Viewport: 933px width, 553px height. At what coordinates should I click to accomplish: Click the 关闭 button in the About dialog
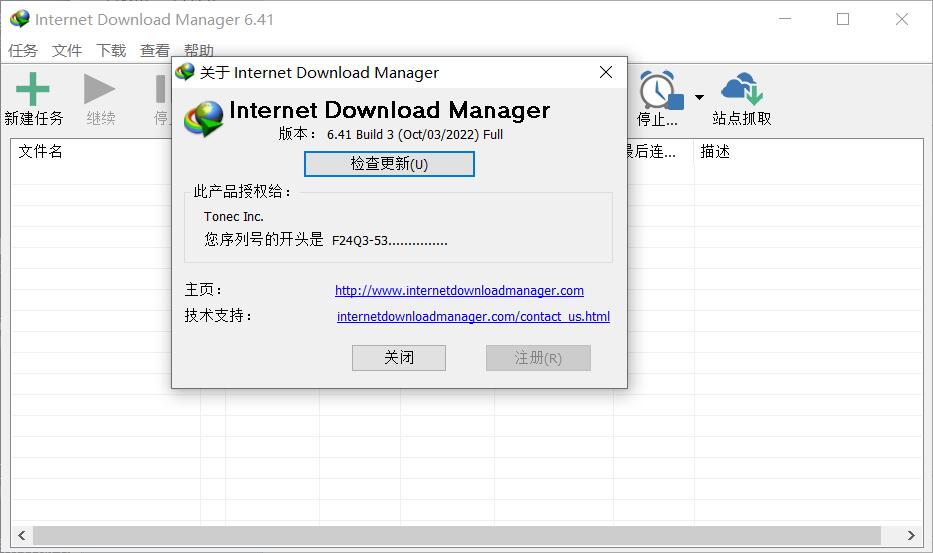pos(399,358)
